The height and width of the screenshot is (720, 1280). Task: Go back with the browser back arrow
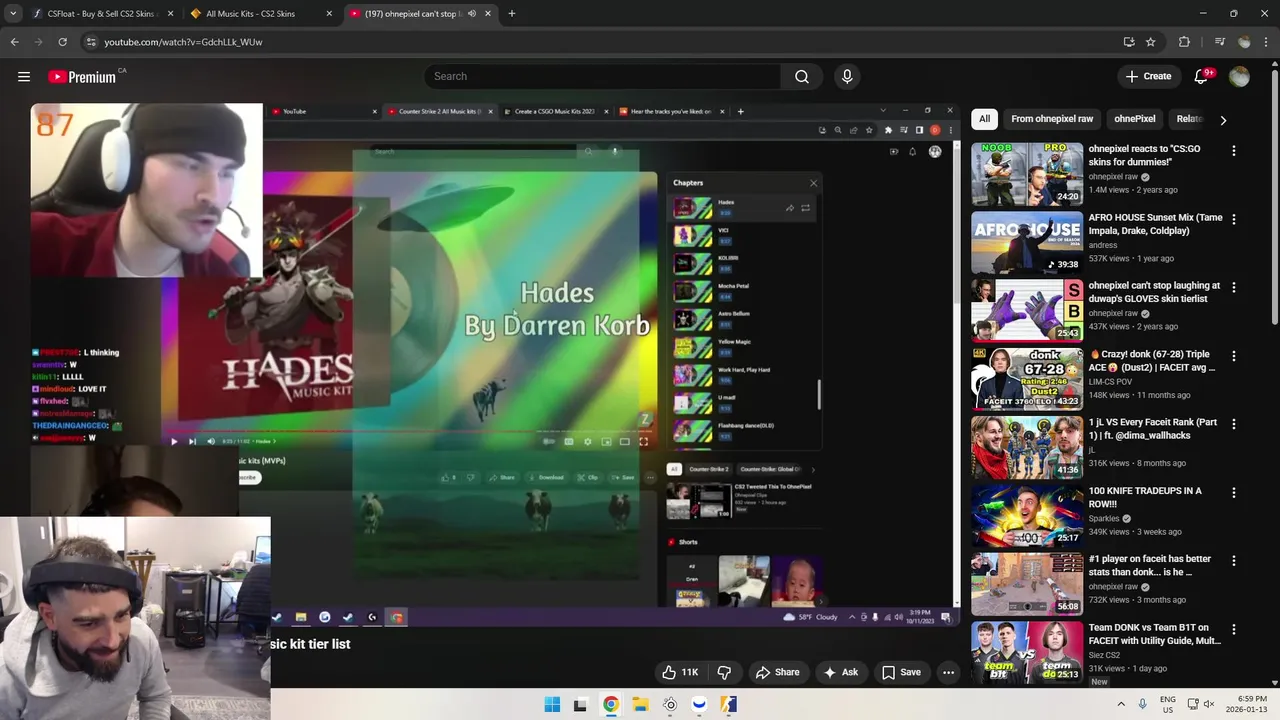(x=15, y=42)
